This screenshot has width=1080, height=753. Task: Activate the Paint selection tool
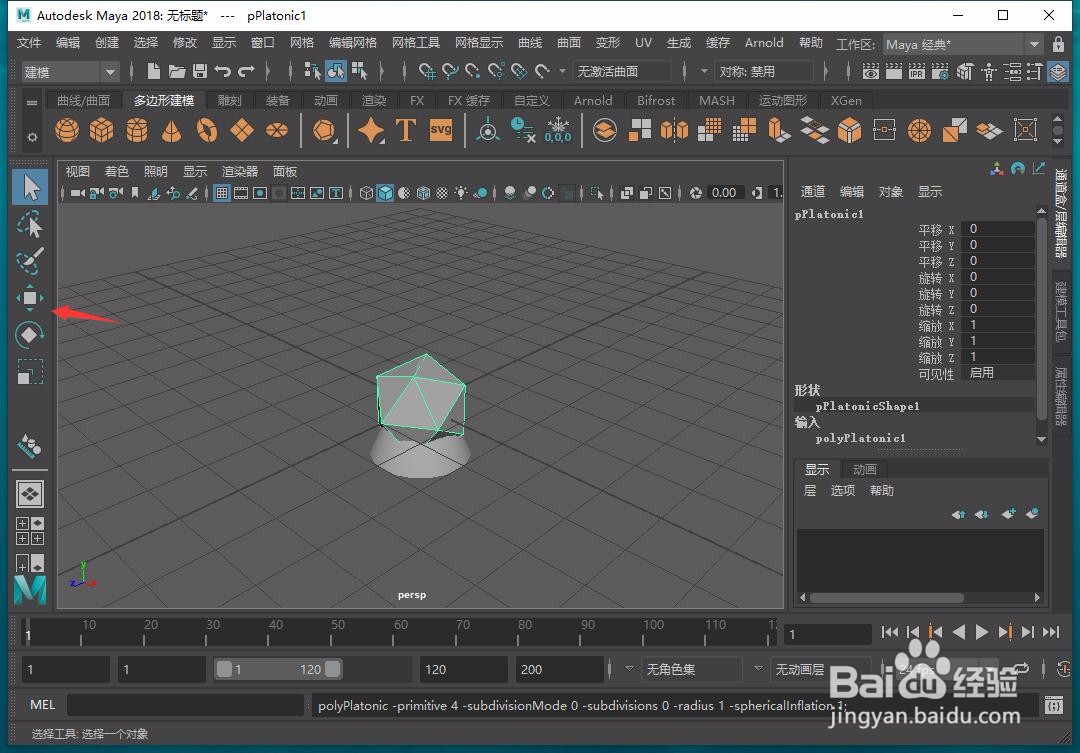point(30,261)
